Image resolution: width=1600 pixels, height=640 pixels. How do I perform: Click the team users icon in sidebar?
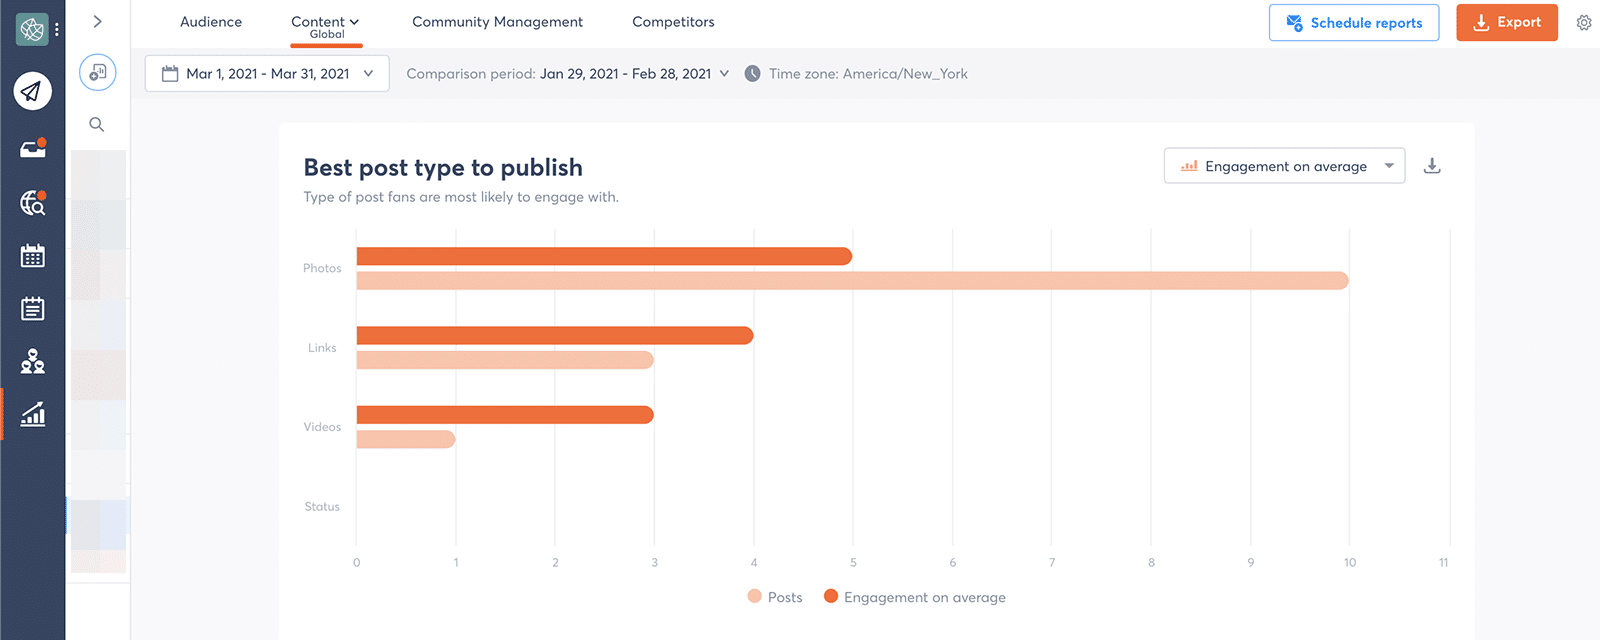coord(32,361)
